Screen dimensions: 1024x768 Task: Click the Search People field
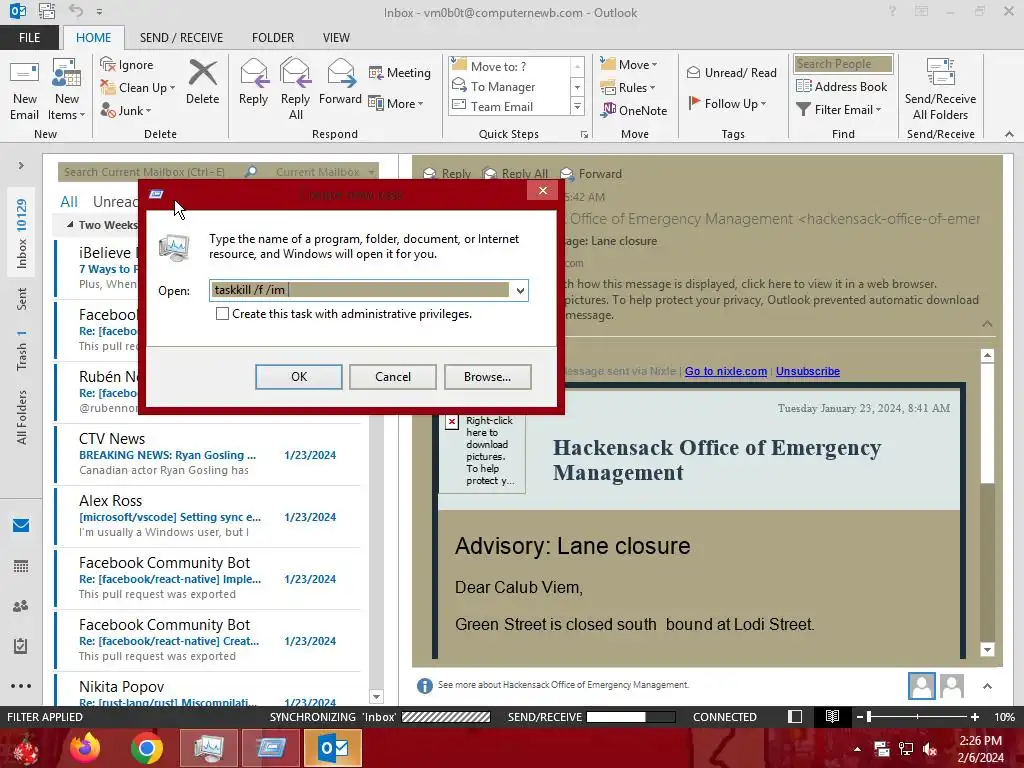(x=842, y=63)
